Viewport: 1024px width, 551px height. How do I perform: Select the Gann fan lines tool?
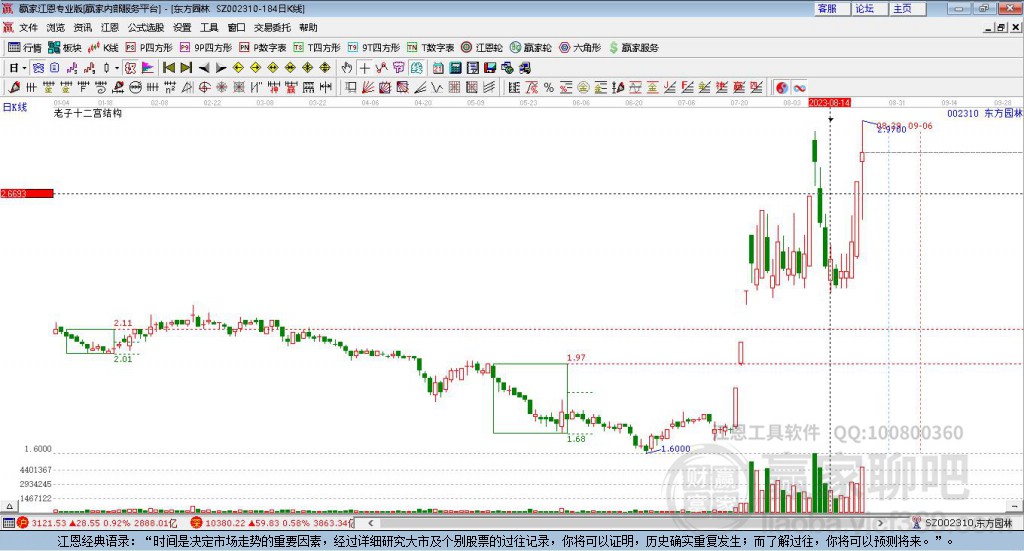coord(368,87)
